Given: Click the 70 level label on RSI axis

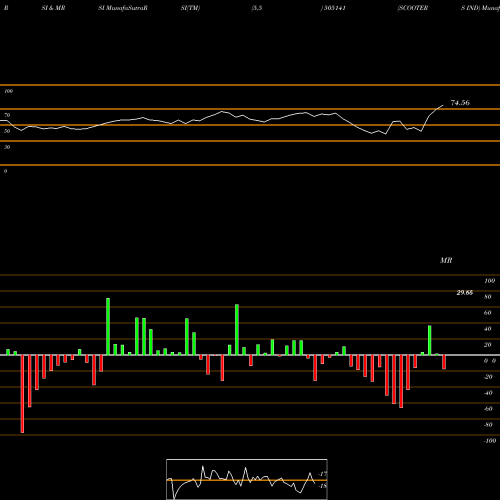Looking at the screenshot, I should point(7,115).
